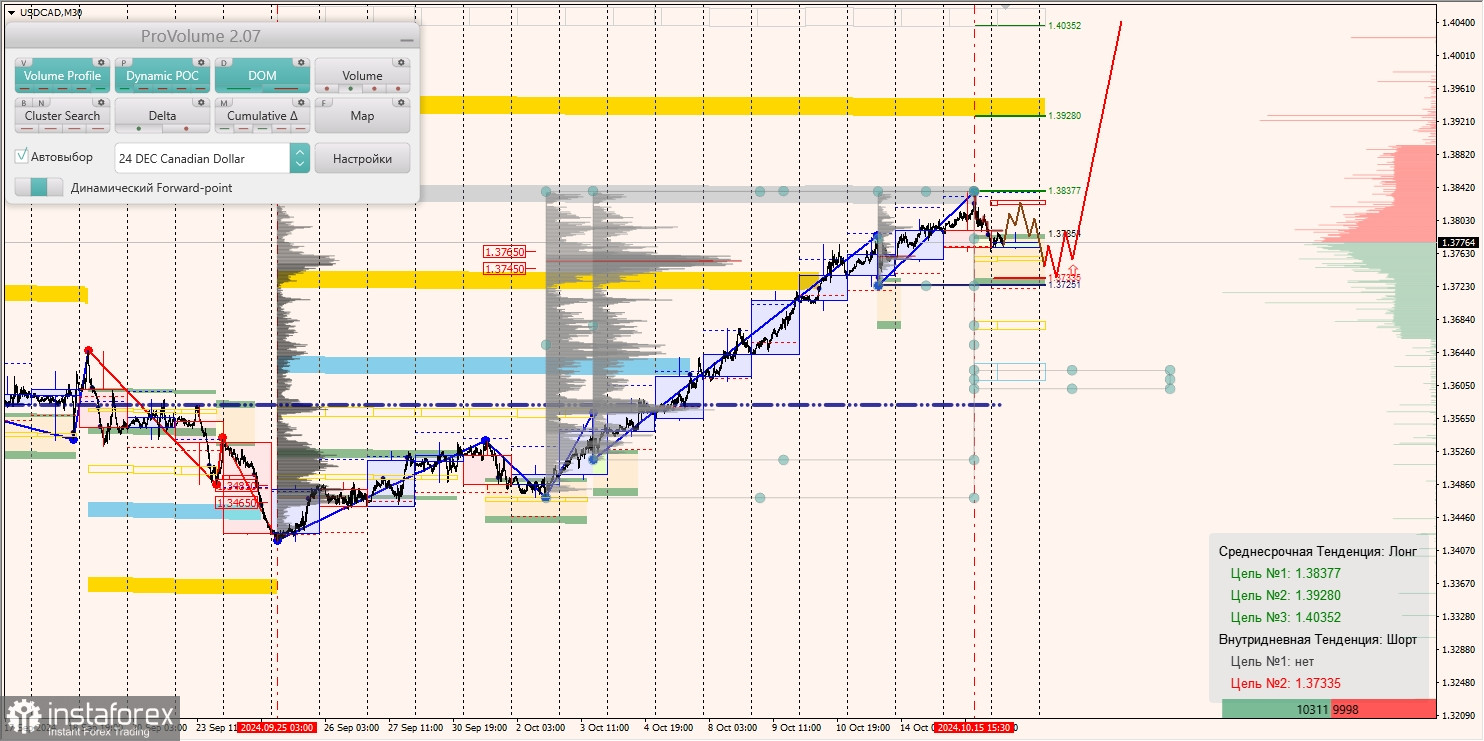The width and height of the screenshot is (1484, 741).
Task: Toggle the Volume Profile indicator
Action: (62, 76)
